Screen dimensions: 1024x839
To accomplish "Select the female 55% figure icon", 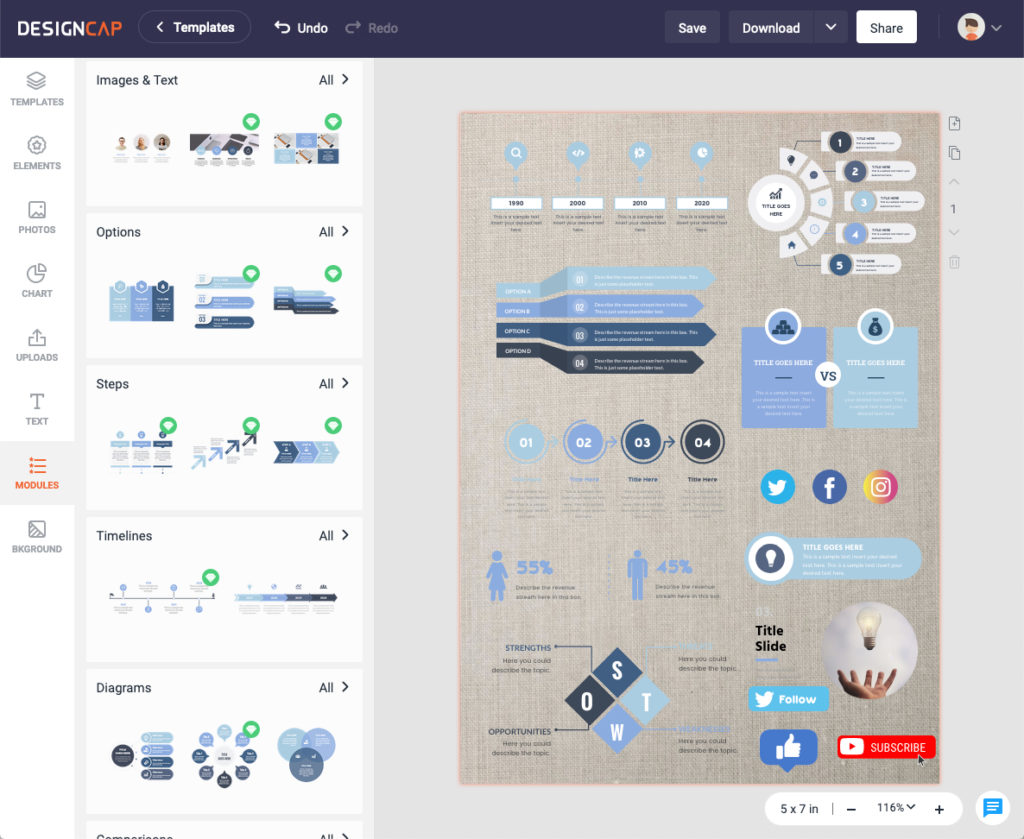I will (497, 576).
